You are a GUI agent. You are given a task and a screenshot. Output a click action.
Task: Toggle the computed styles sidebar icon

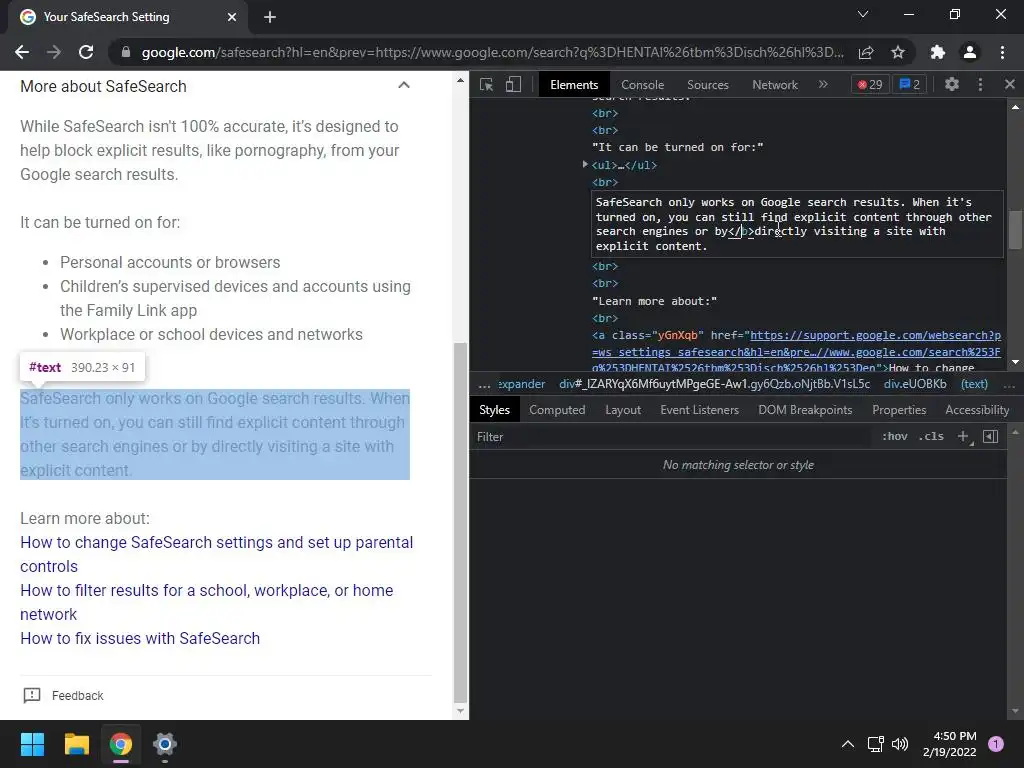(991, 437)
